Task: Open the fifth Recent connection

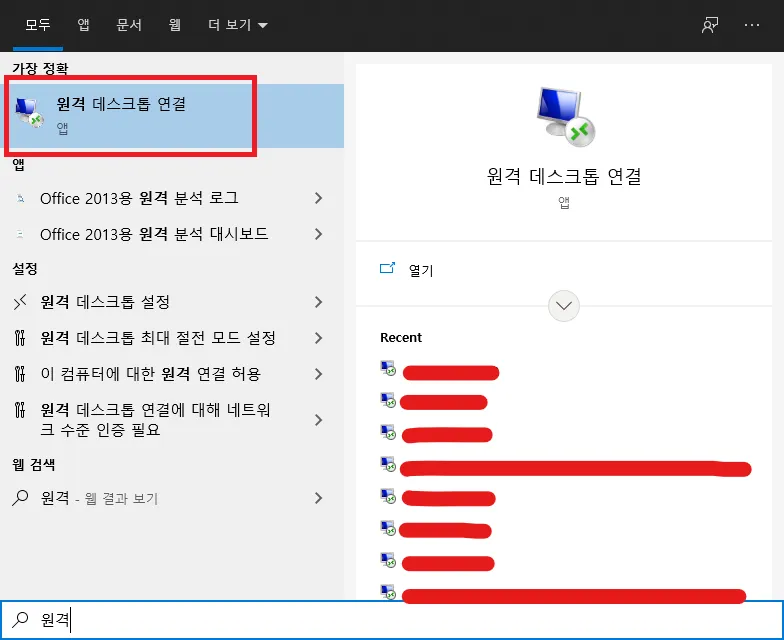Action: pyautogui.click(x=438, y=497)
